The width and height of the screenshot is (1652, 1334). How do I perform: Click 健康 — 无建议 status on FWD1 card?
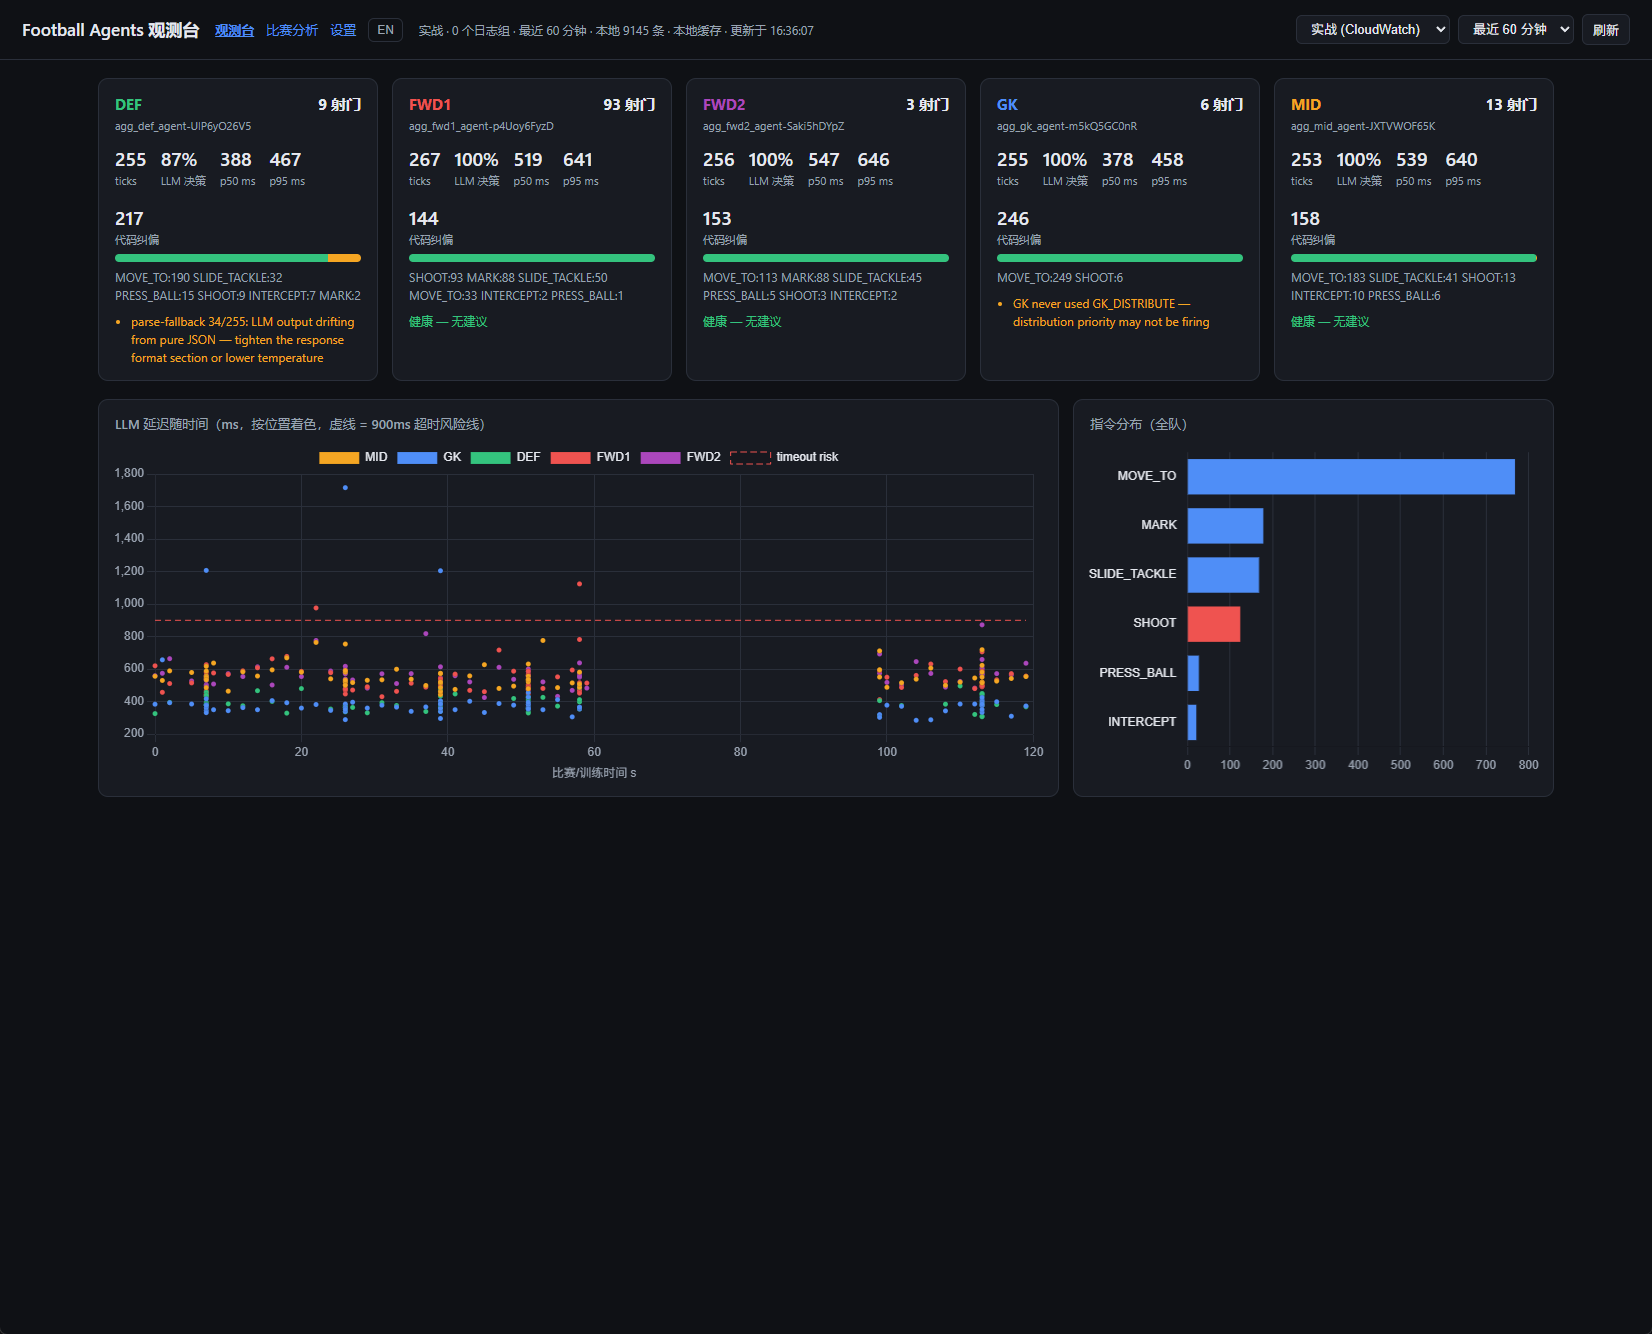(448, 322)
